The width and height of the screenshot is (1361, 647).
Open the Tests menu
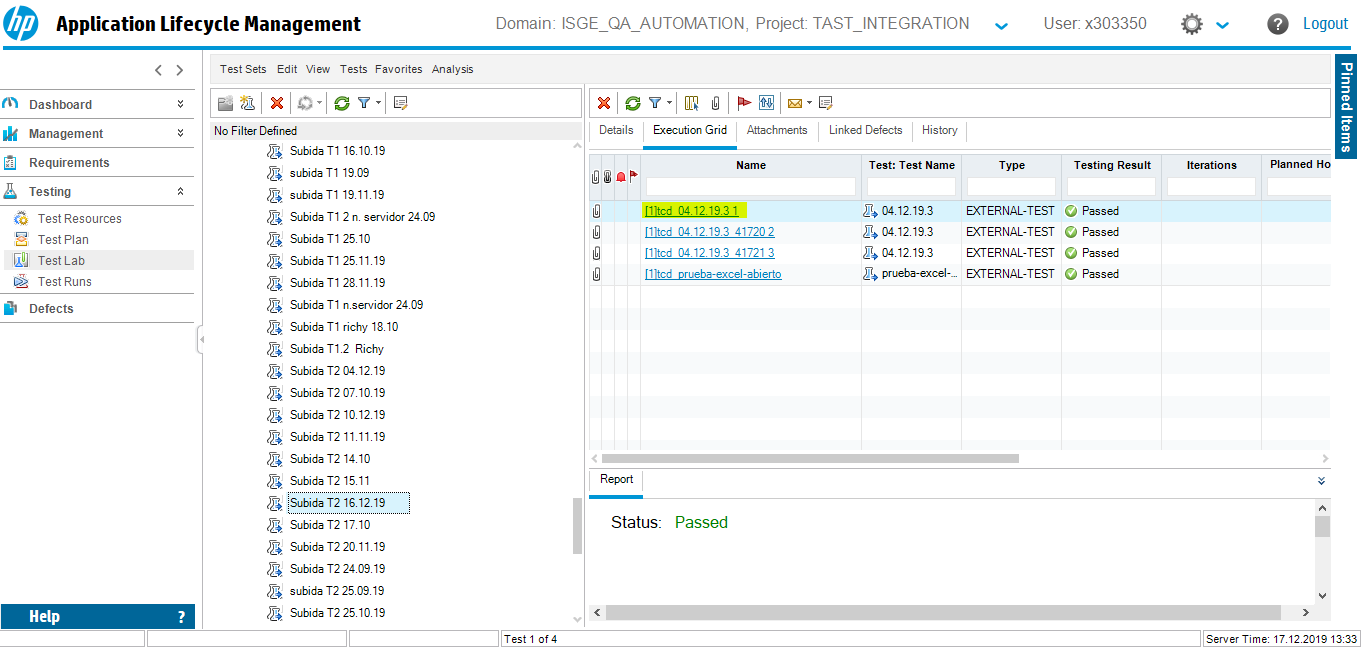pos(353,69)
